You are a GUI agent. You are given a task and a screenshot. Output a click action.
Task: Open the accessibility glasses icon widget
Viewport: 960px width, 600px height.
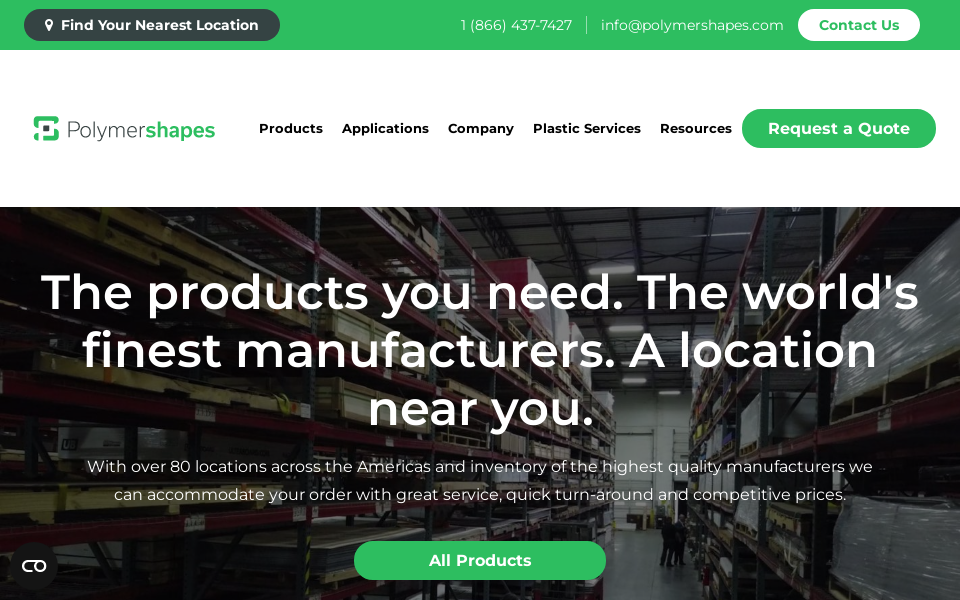click(34, 566)
